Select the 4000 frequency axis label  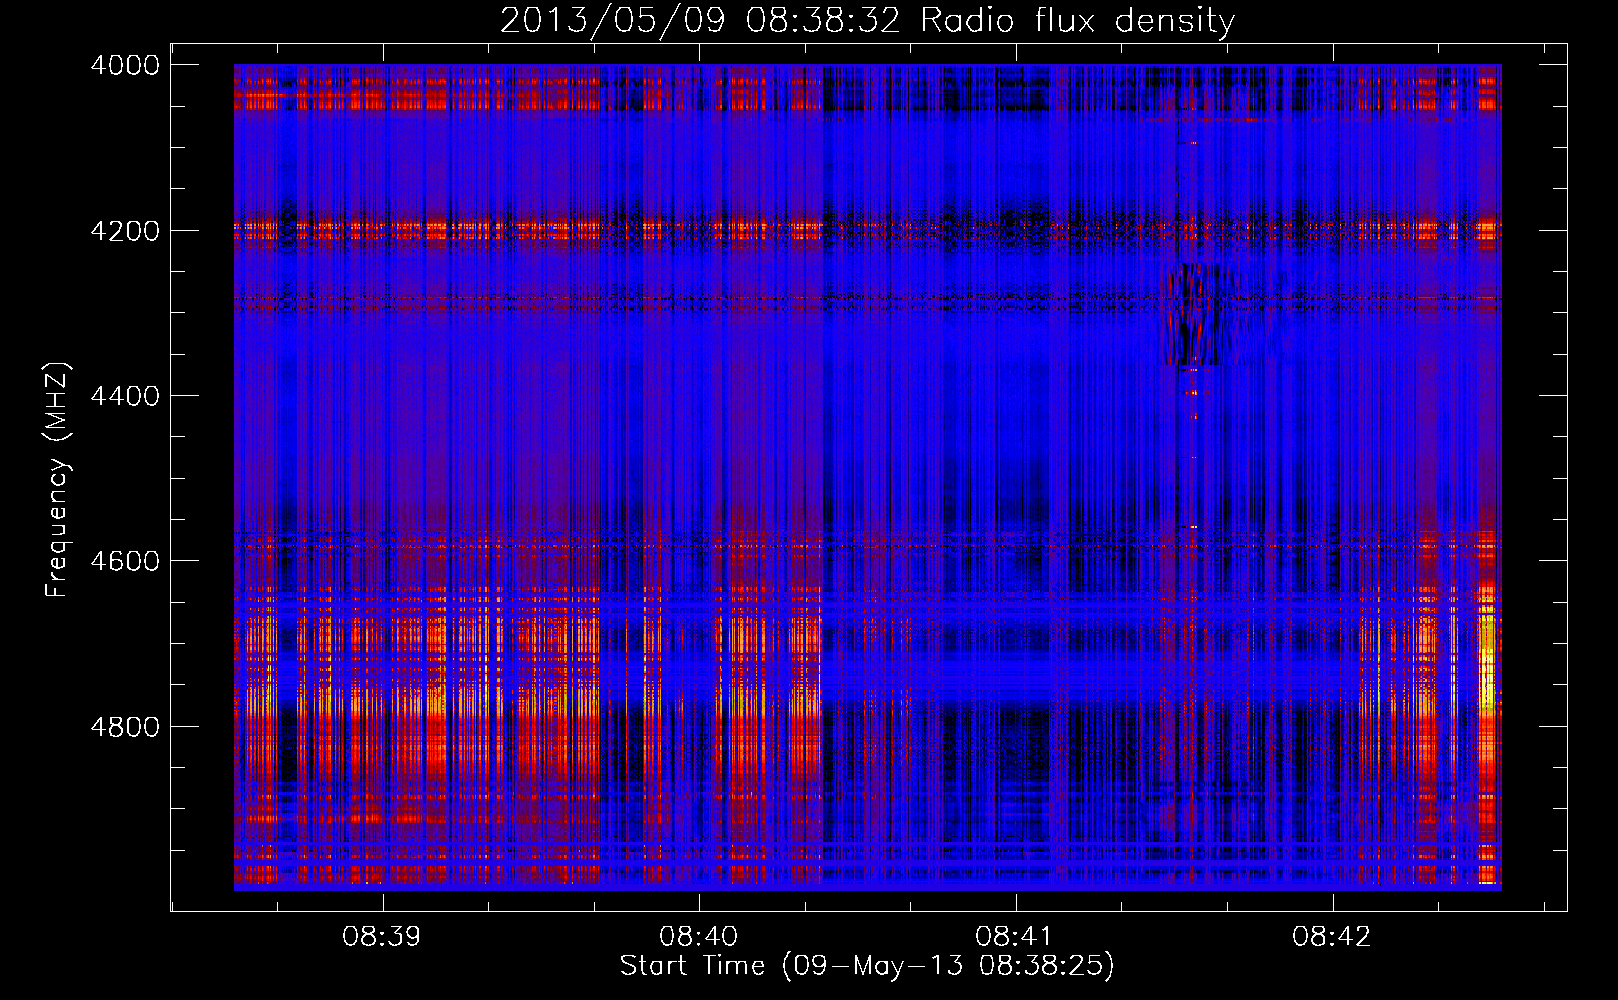coord(125,65)
